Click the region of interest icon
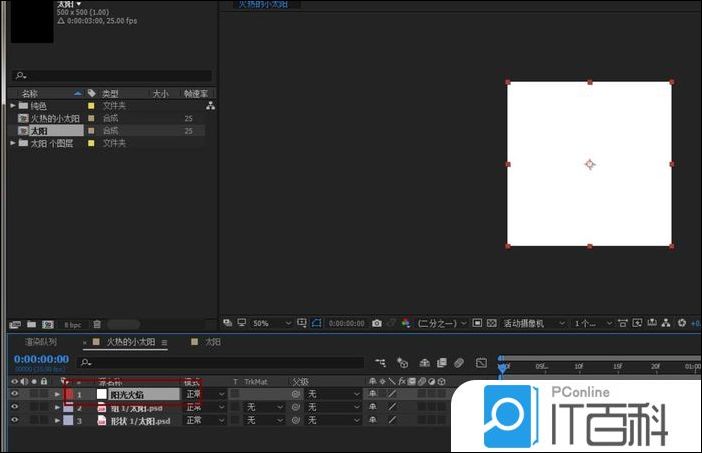Screen dimensions: 702x453 tap(477, 324)
